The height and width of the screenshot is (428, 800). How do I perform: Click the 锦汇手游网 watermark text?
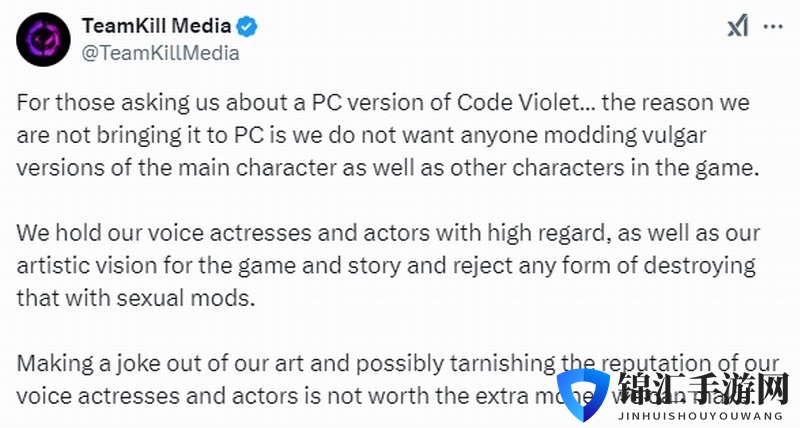(703, 389)
